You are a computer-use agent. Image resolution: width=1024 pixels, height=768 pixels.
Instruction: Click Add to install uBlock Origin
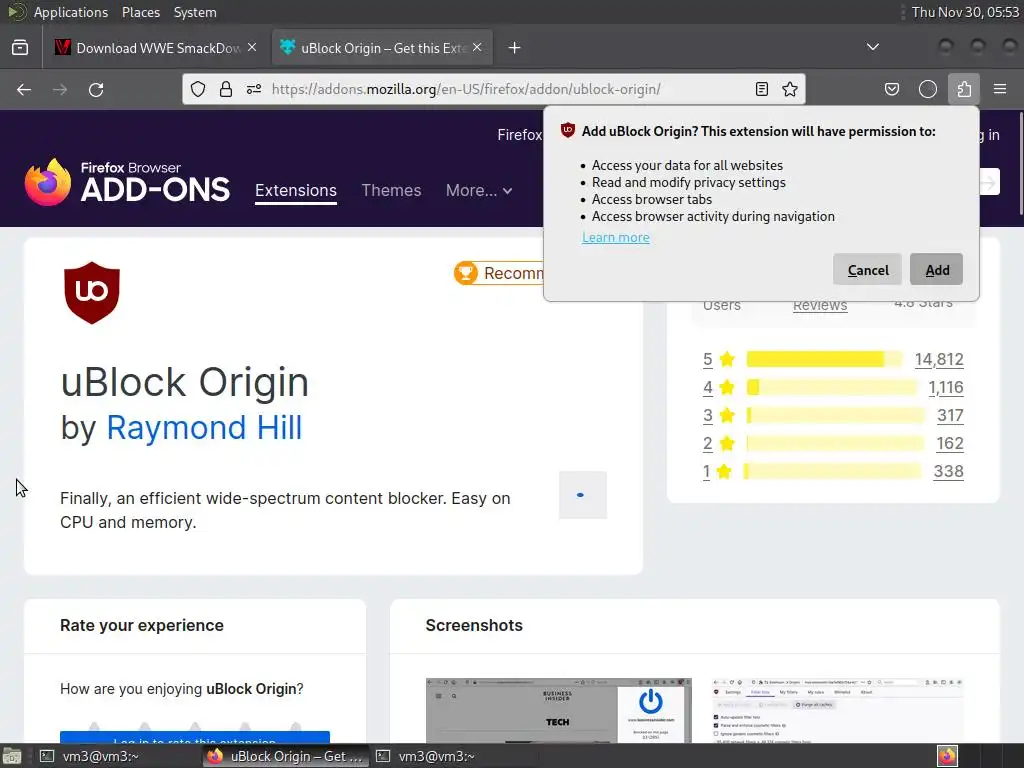936,269
